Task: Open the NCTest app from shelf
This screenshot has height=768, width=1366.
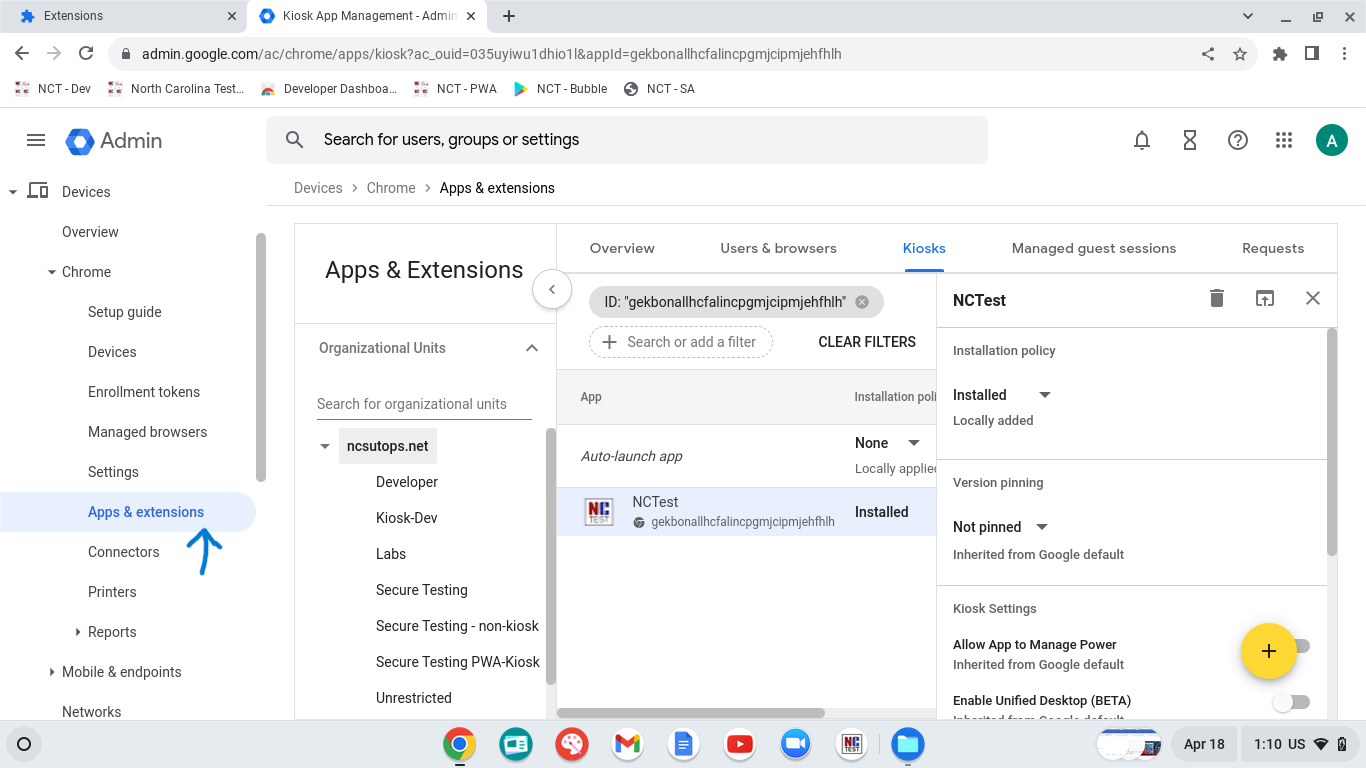Action: 852,744
